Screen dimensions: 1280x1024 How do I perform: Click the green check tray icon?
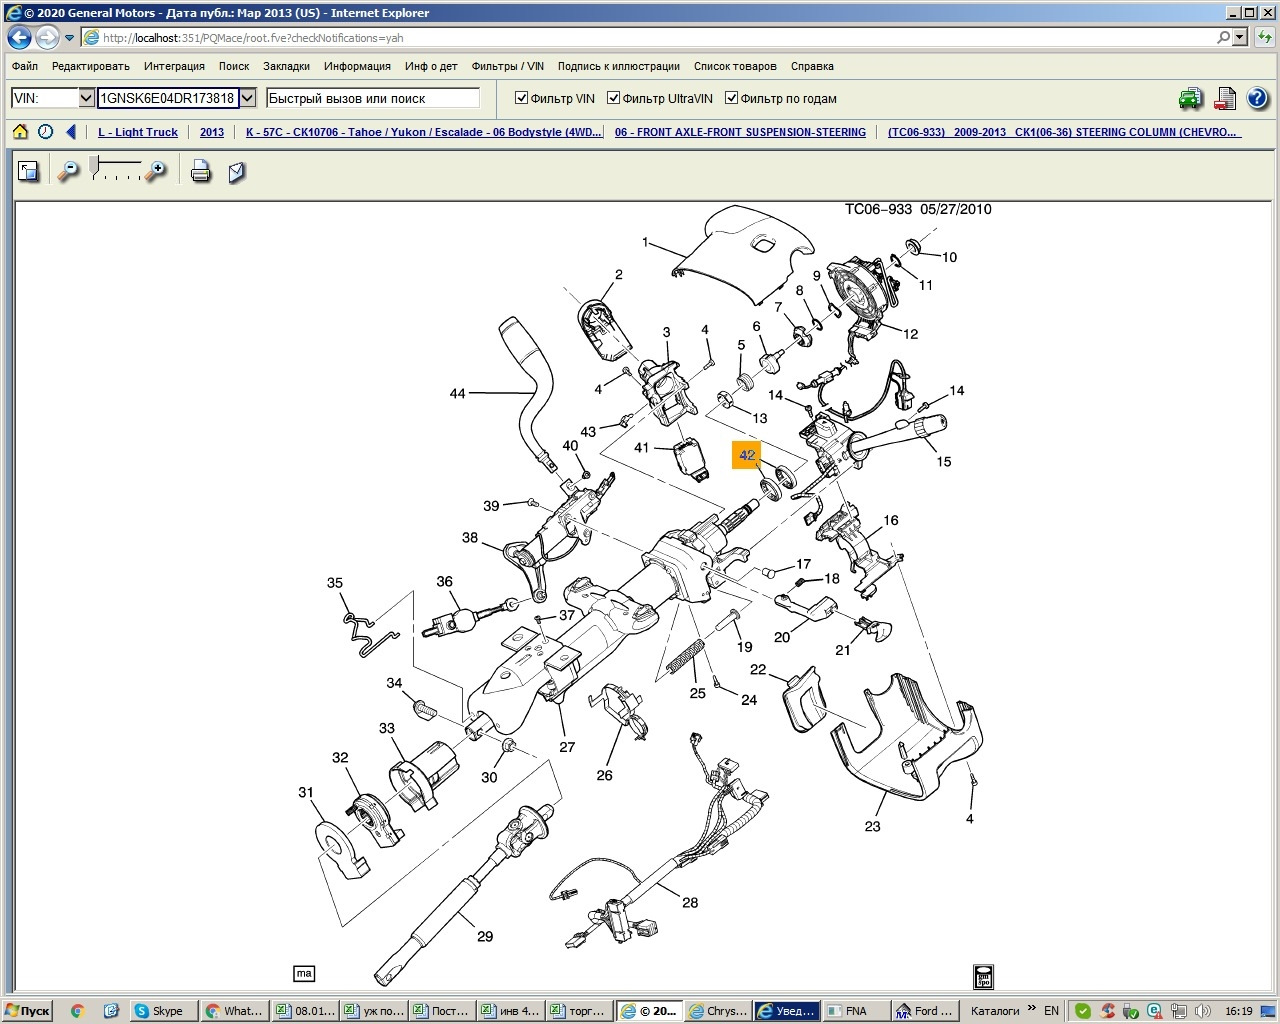[1082, 1011]
